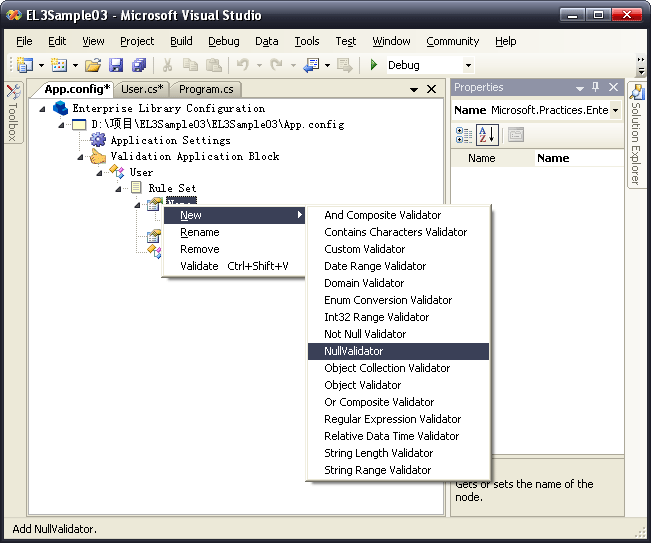
Task: Switch to the User.cs tab
Action: 142,89
